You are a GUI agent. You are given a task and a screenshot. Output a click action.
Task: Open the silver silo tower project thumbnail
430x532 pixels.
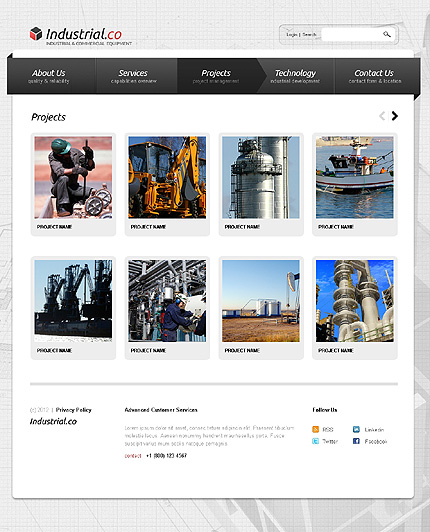pyautogui.click(x=261, y=177)
